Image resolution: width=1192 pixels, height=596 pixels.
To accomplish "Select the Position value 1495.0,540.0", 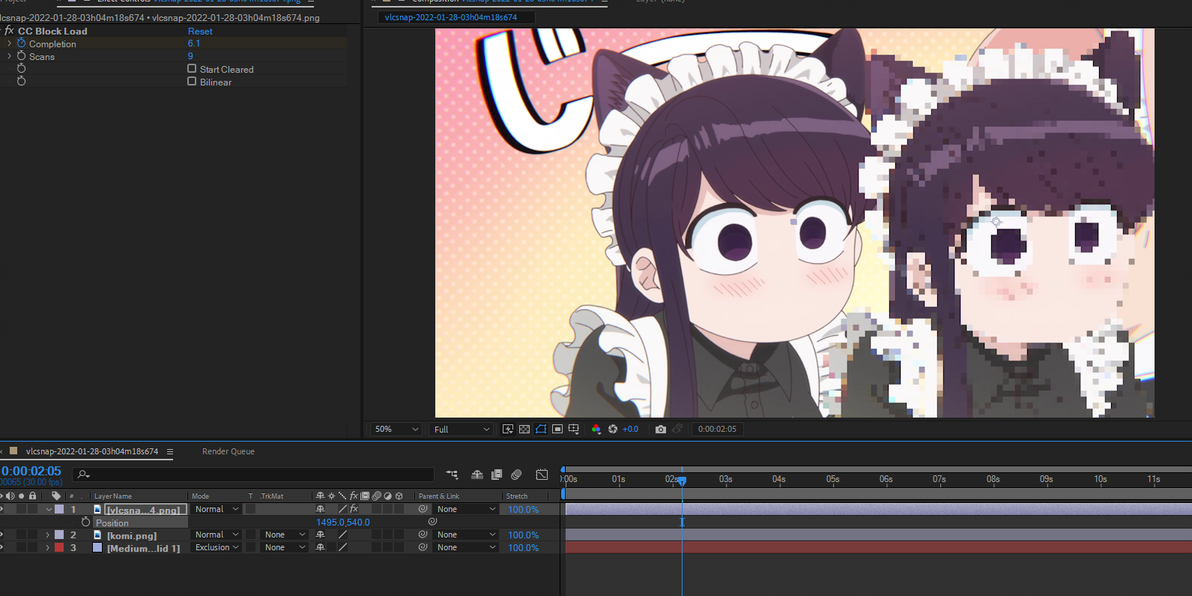I will click(343, 522).
